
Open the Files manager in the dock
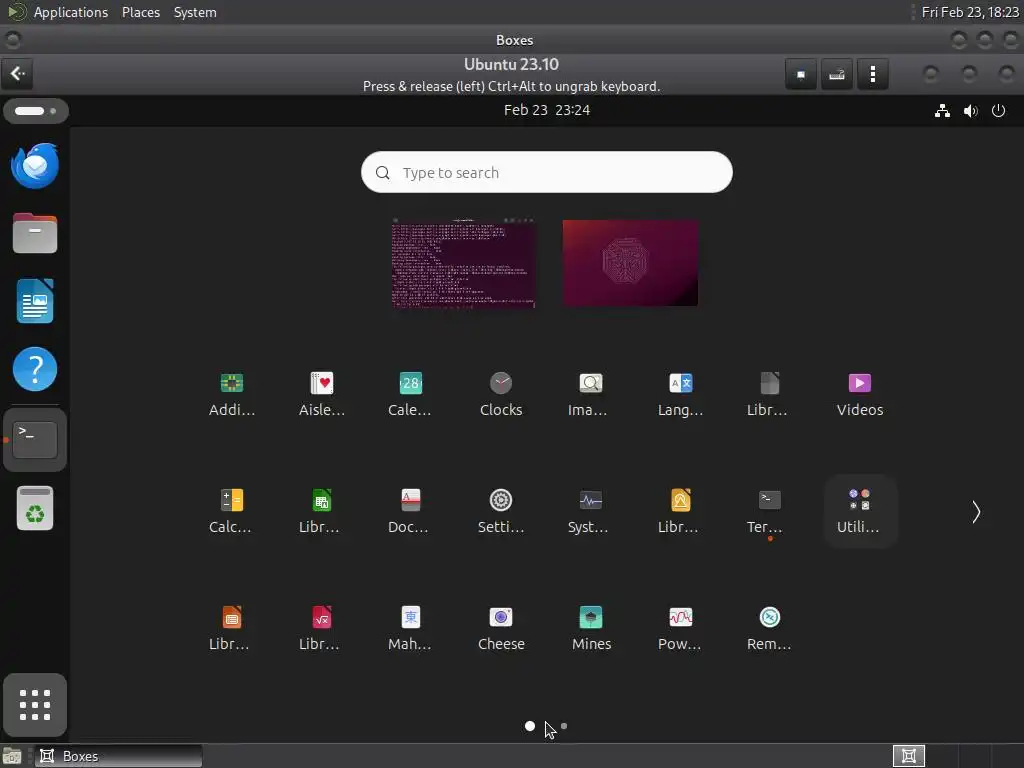(x=35, y=233)
